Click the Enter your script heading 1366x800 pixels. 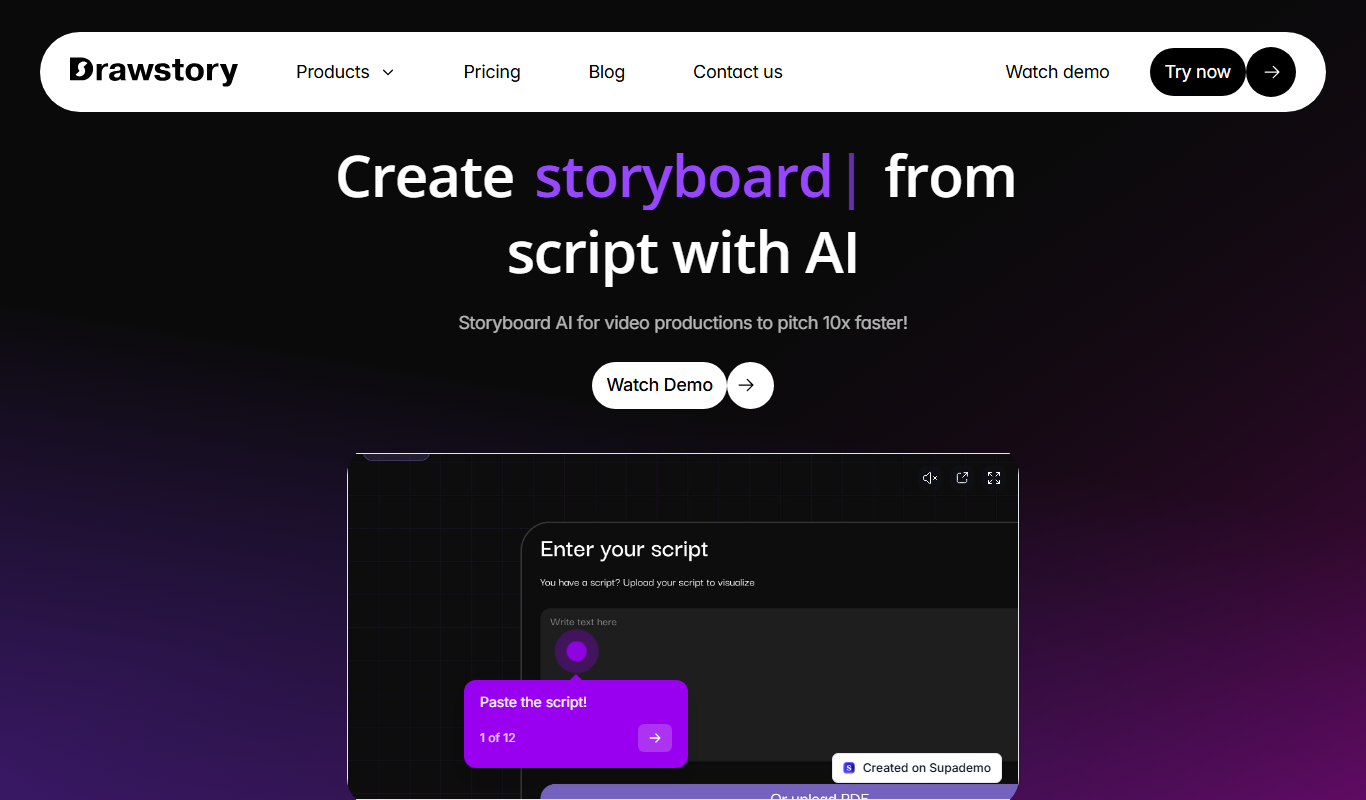(x=624, y=549)
